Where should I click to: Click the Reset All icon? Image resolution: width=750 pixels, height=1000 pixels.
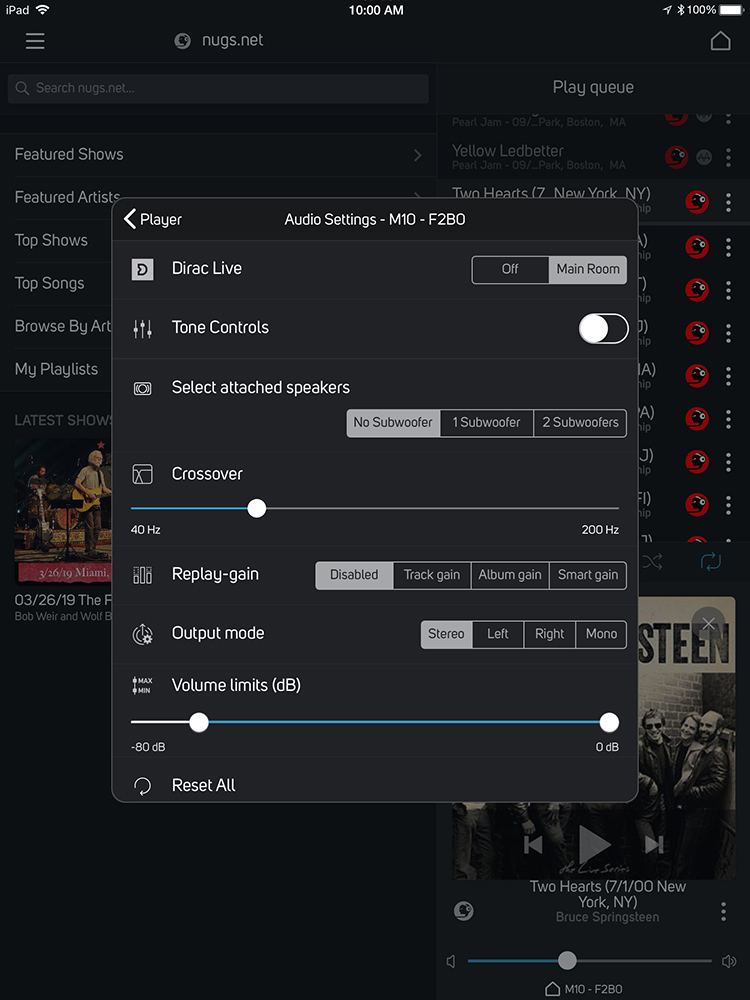pos(143,786)
